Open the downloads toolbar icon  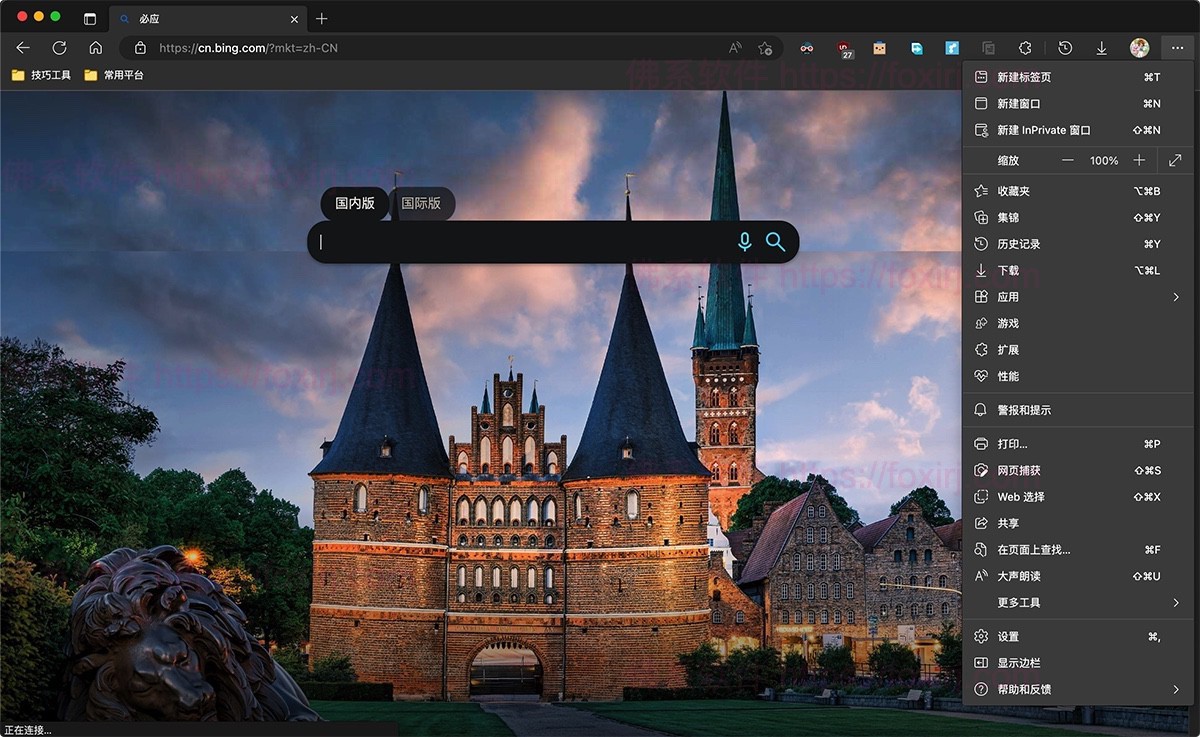(x=1101, y=48)
